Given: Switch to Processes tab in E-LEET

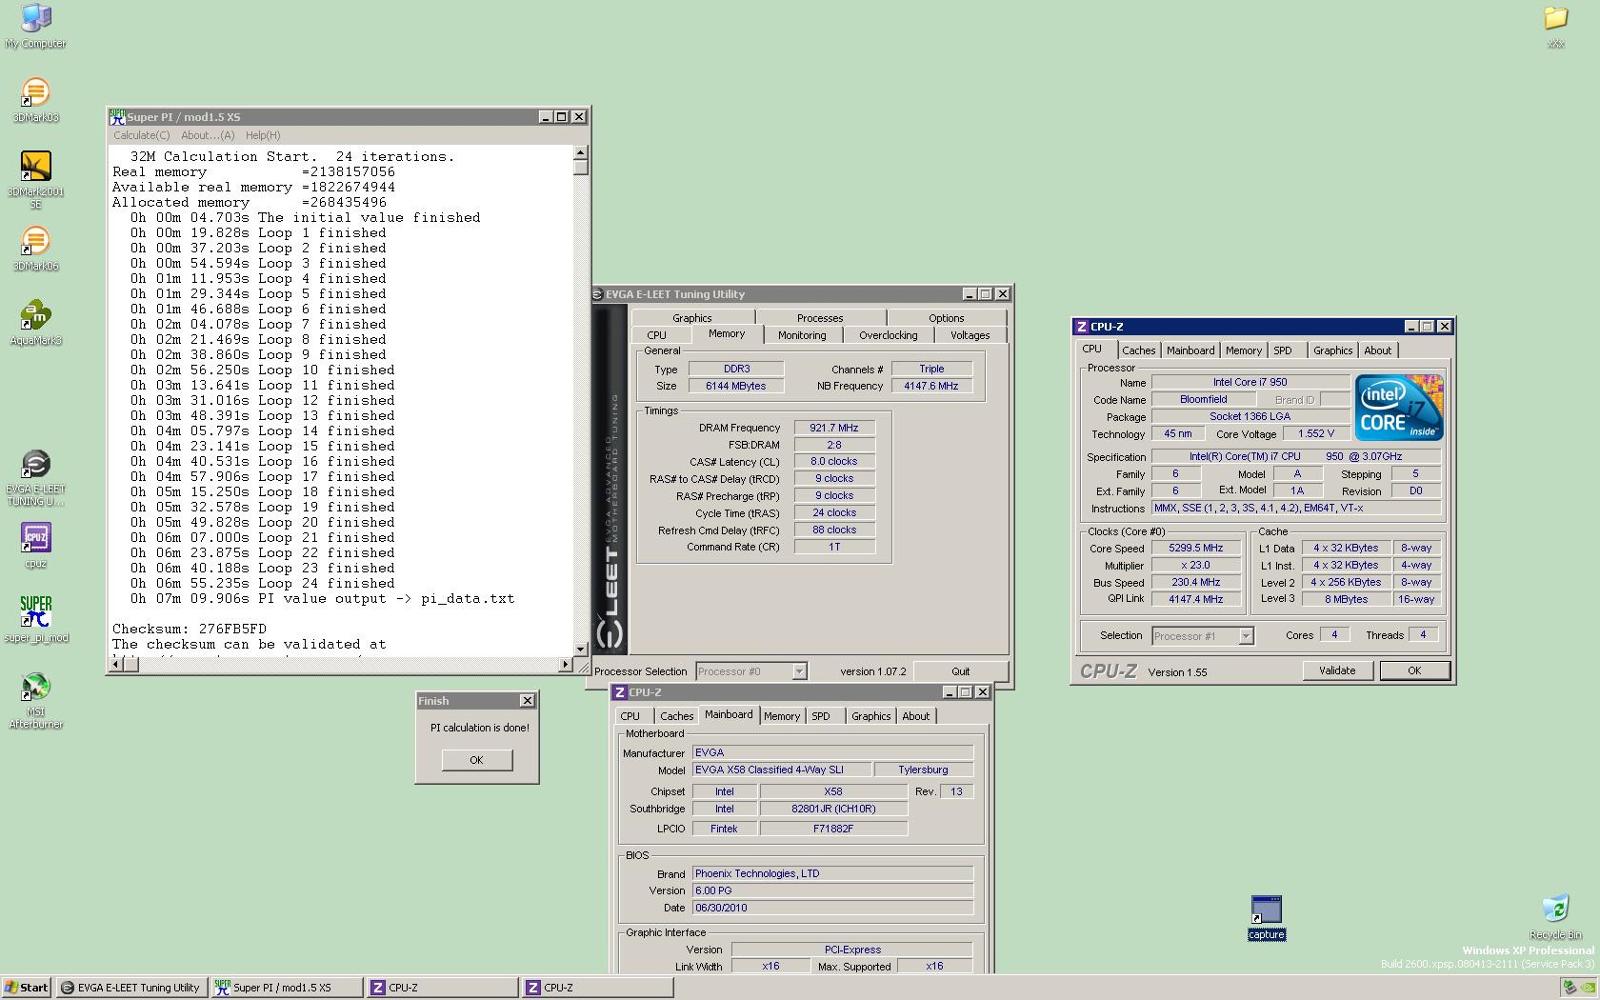Looking at the screenshot, I should tap(820, 318).
